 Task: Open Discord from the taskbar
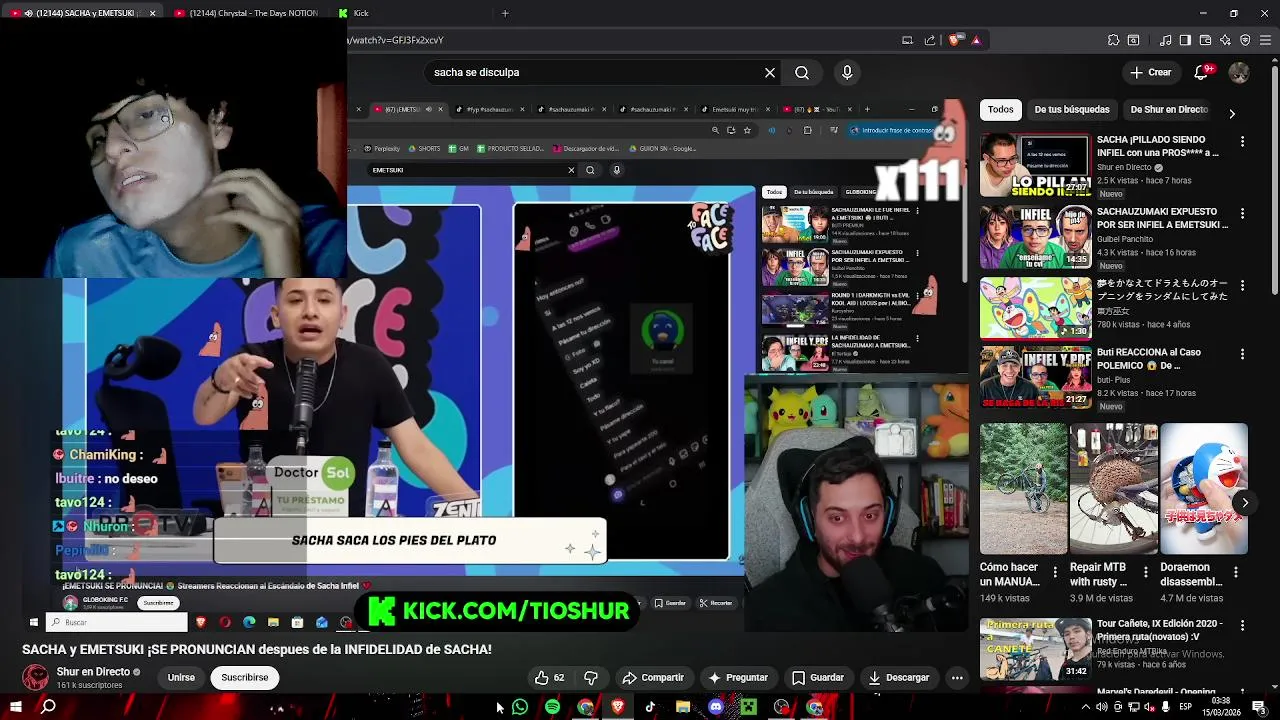tap(716, 707)
